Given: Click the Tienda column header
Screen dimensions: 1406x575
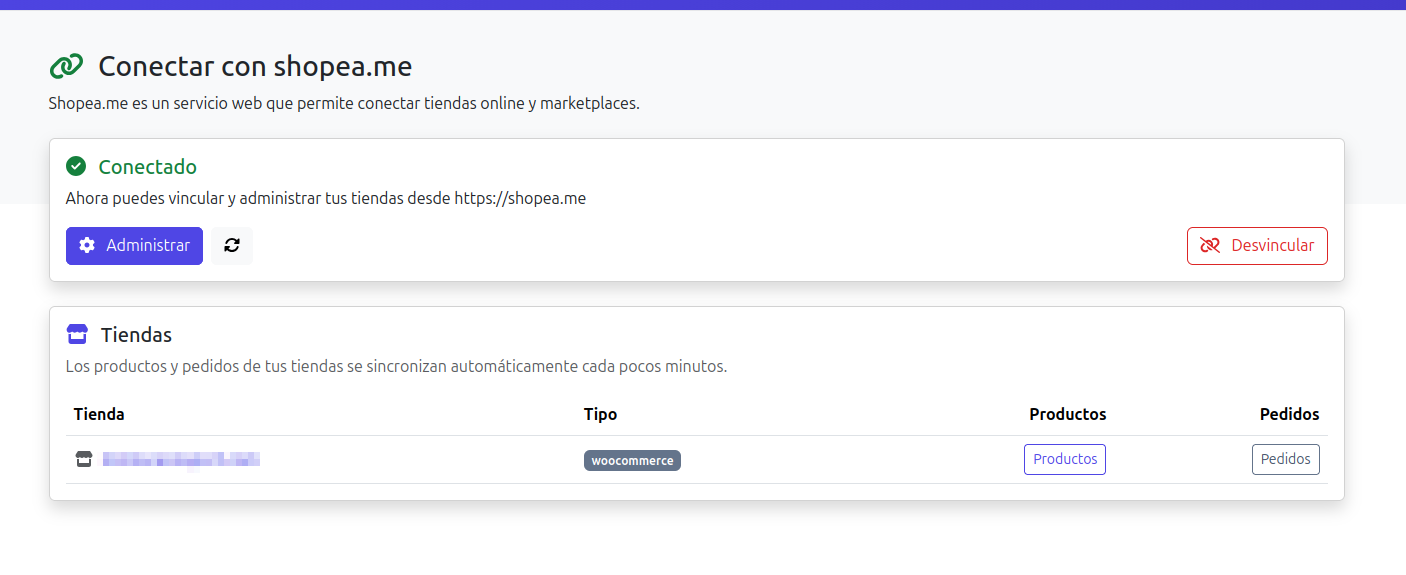Looking at the screenshot, I should [99, 414].
